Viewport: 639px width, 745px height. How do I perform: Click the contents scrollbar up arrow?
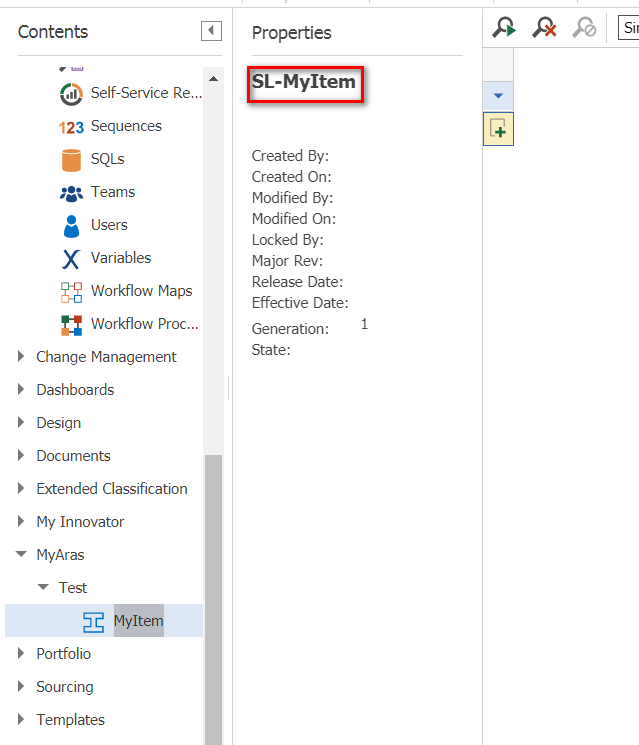213,79
